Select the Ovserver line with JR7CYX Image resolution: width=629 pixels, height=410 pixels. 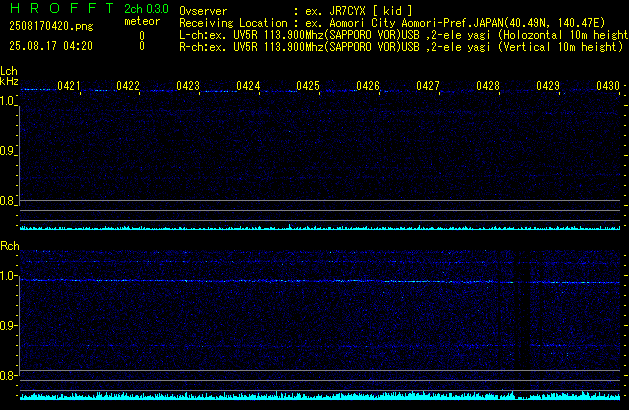click(x=296, y=11)
